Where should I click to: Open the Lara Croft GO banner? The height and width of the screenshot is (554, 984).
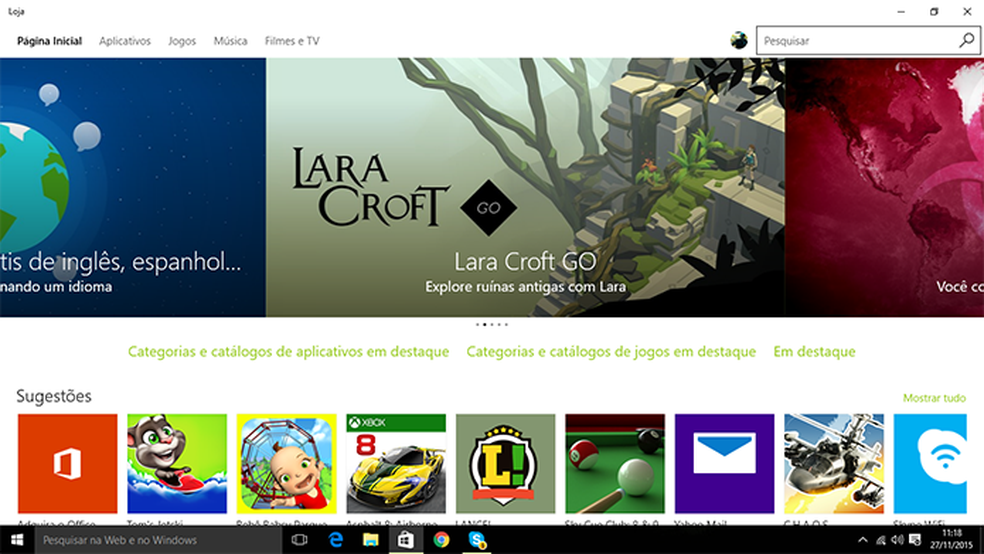pos(525,188)
